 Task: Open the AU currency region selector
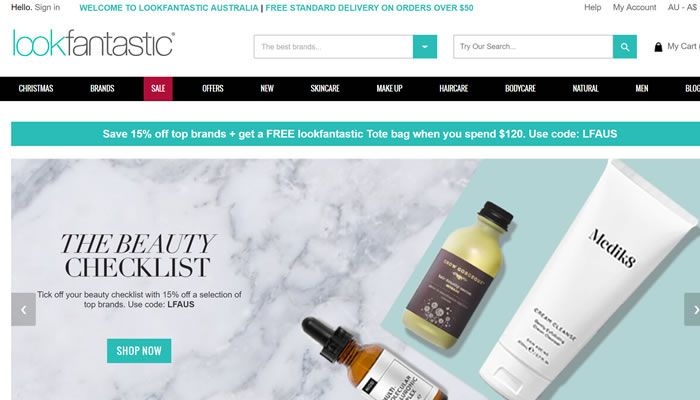(x=683, y=8)
